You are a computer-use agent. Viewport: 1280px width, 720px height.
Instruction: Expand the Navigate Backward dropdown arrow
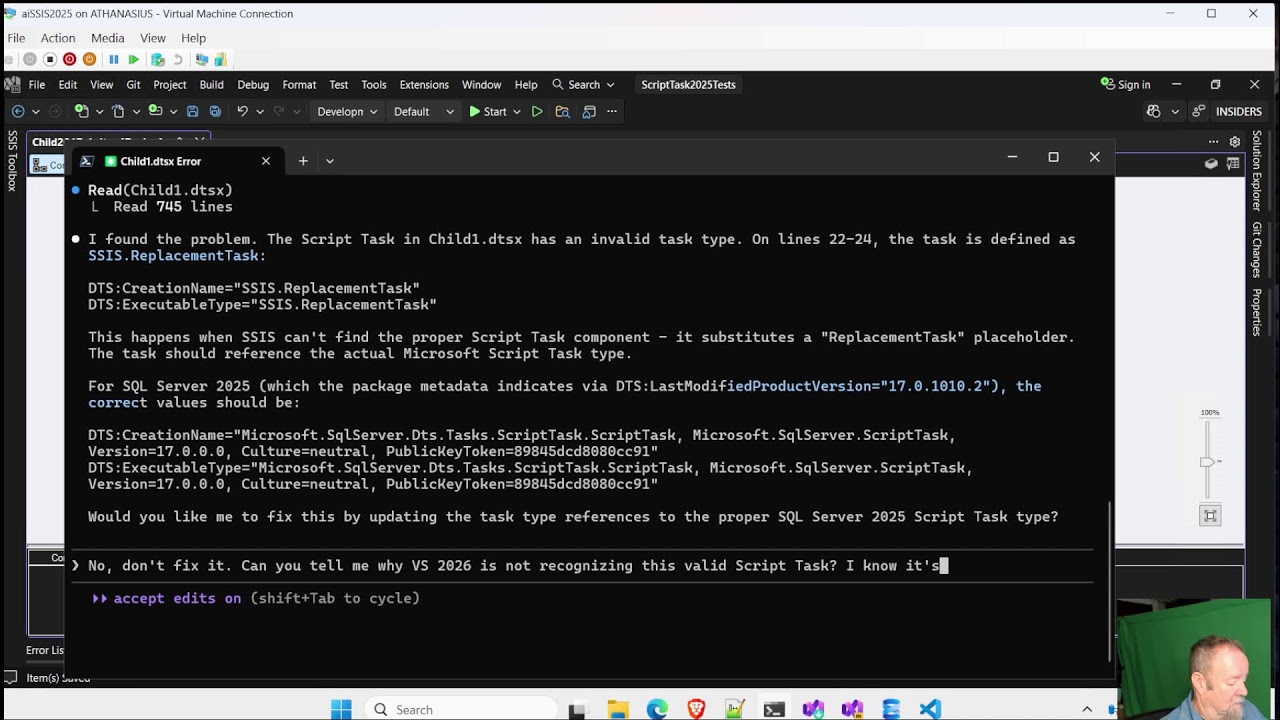coord(35,112)
